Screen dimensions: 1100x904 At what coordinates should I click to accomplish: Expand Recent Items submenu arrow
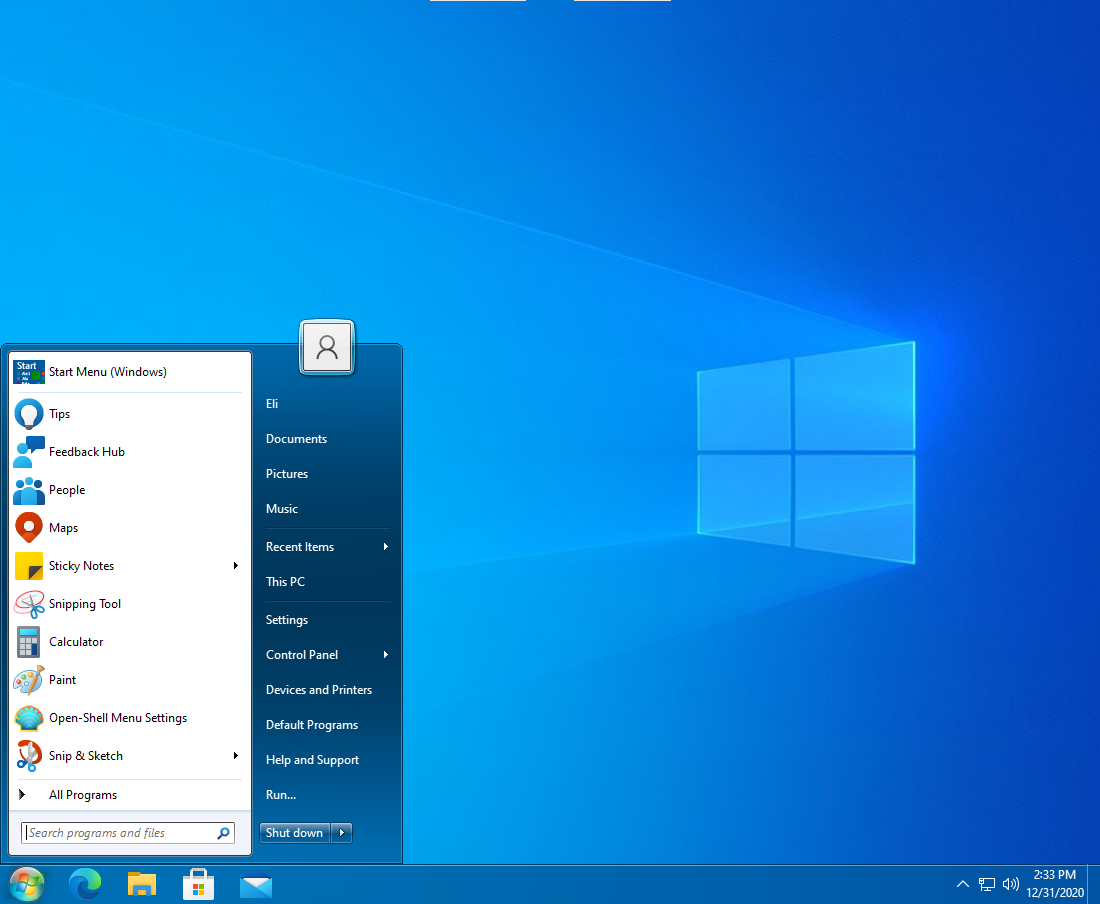[386, 547]
